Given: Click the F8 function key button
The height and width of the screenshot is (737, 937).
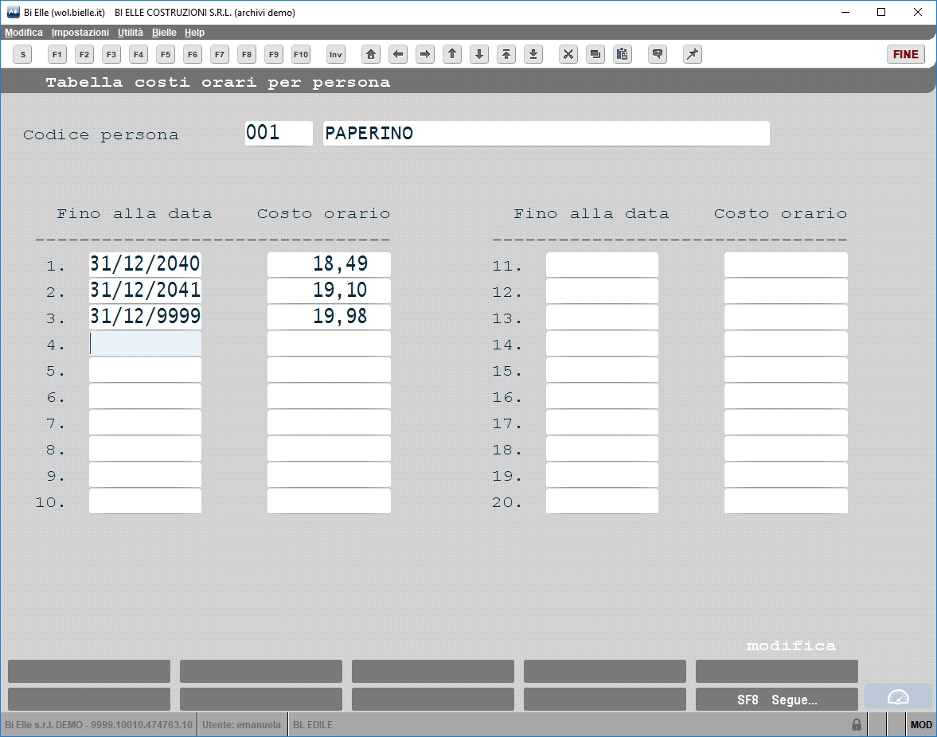Looking at the screenshot, I should 247,54.
